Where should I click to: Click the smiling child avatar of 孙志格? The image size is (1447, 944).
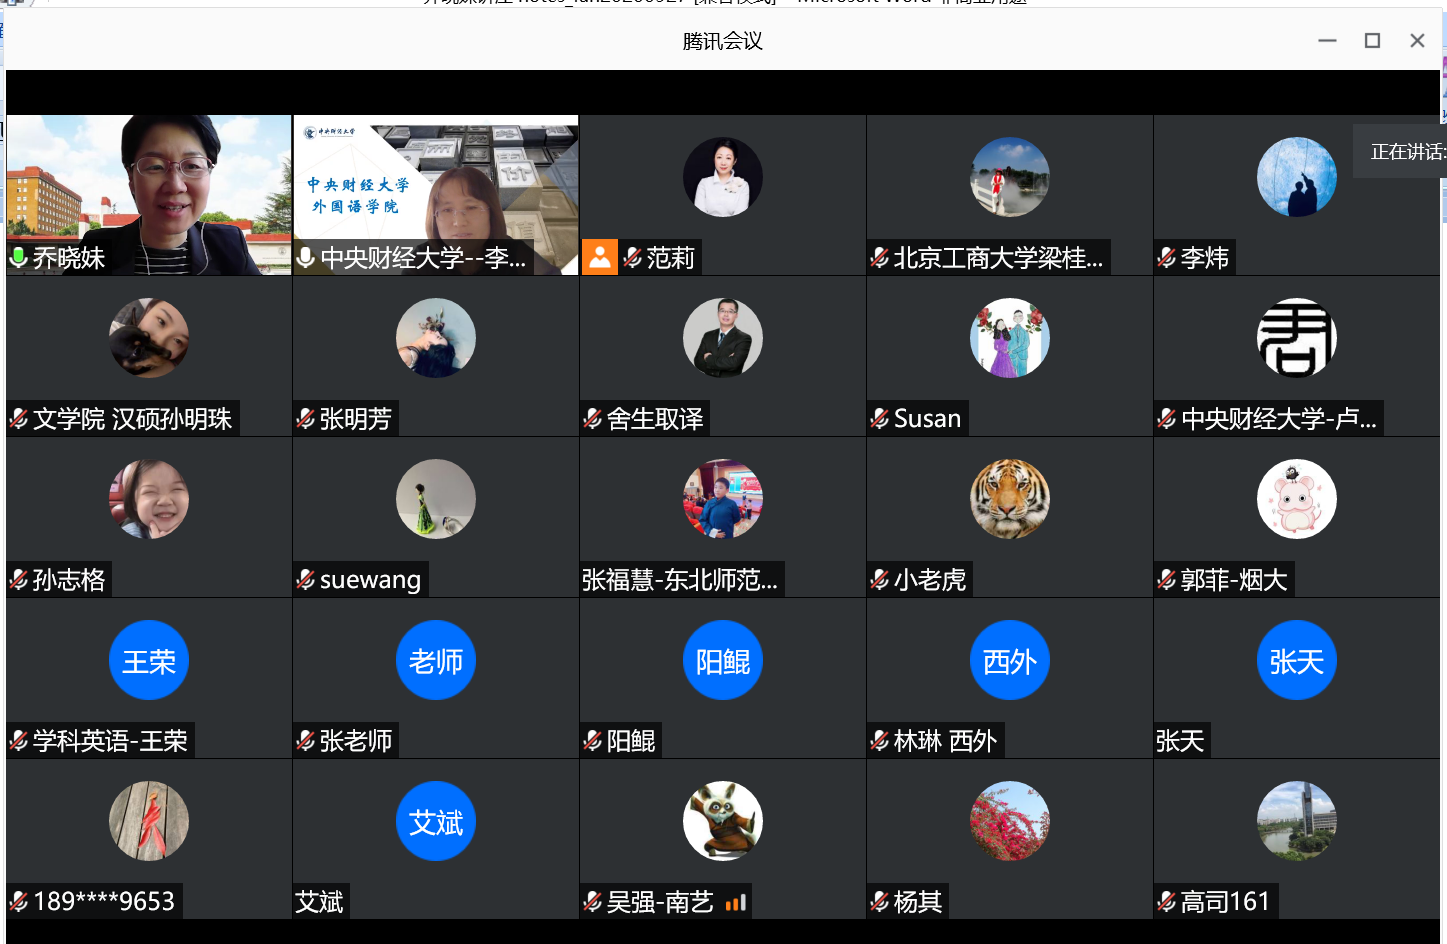(x=149, y=499)
